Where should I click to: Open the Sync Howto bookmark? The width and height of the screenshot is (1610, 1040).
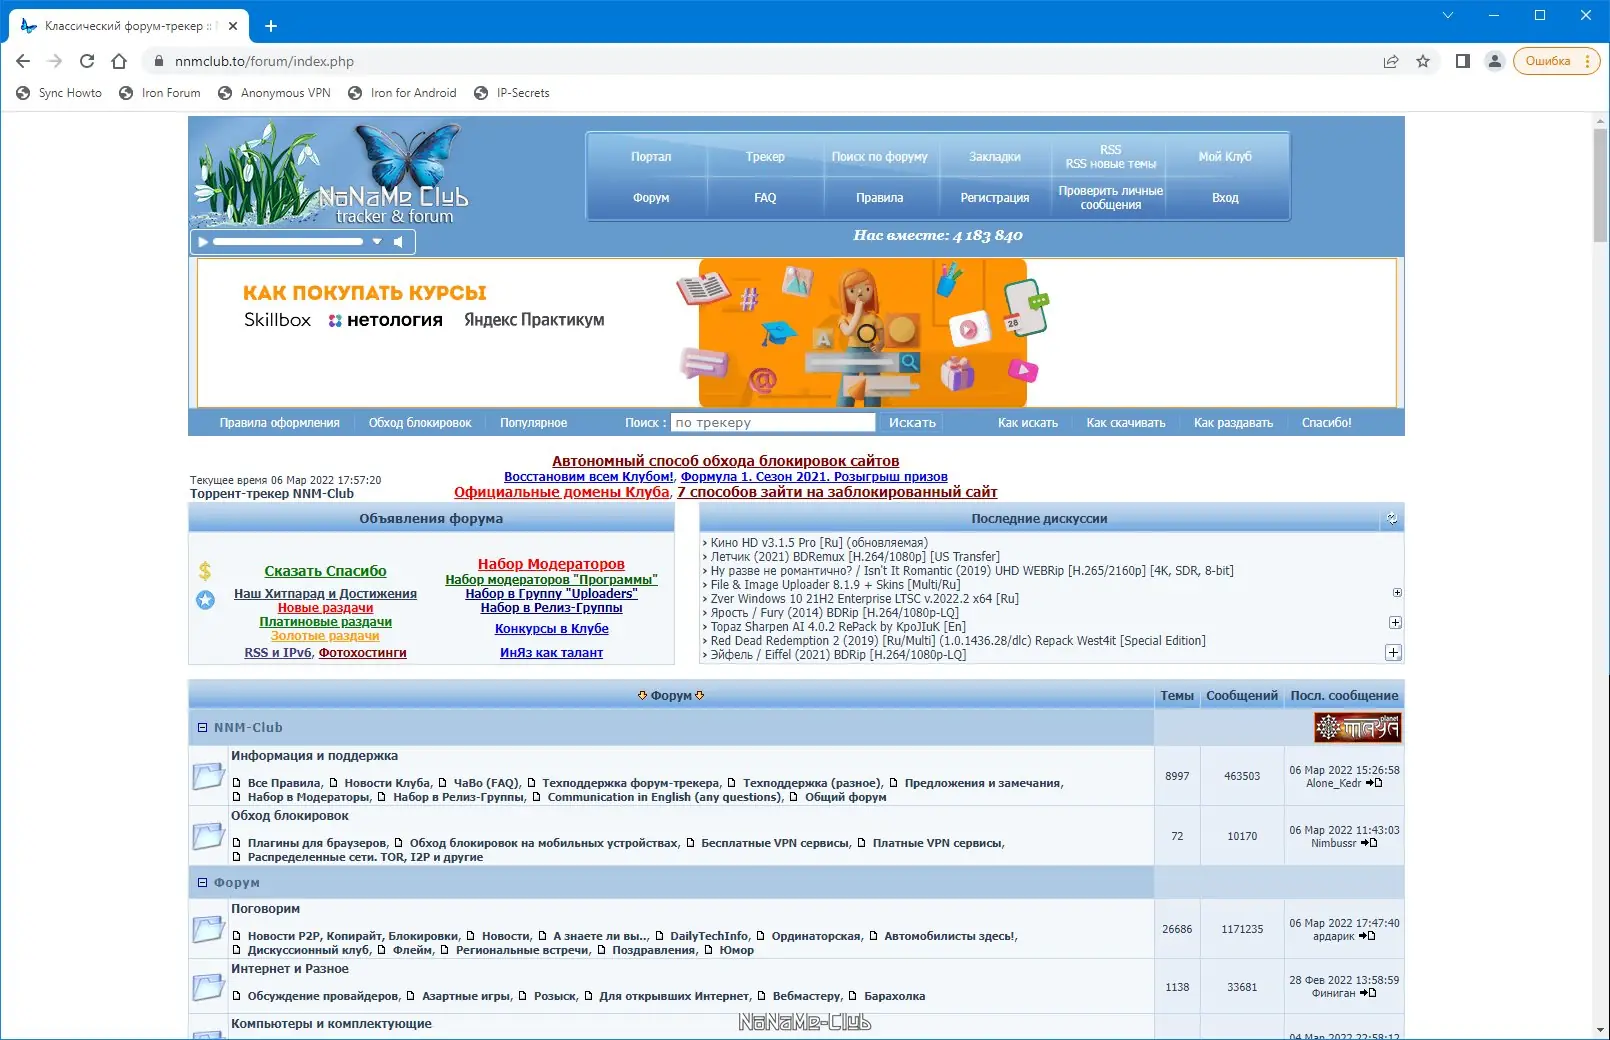[x=59, y=93]
